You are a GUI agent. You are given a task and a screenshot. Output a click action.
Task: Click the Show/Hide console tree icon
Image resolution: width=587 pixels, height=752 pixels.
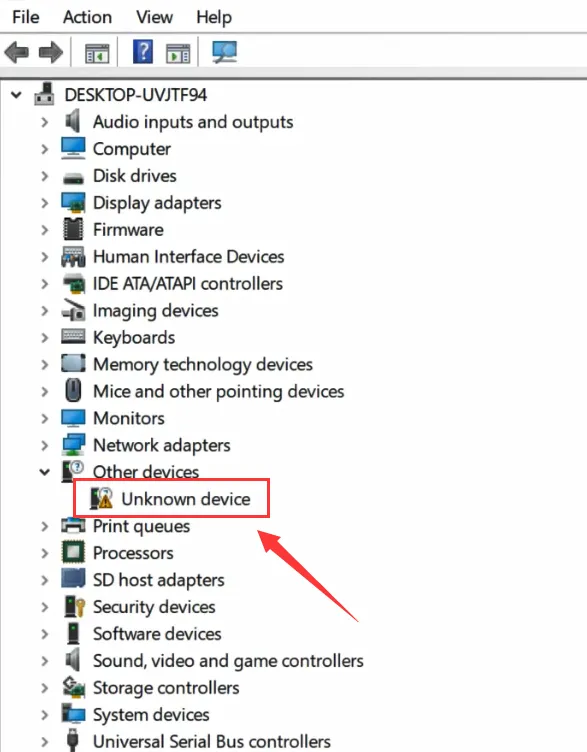pos(97,53)
